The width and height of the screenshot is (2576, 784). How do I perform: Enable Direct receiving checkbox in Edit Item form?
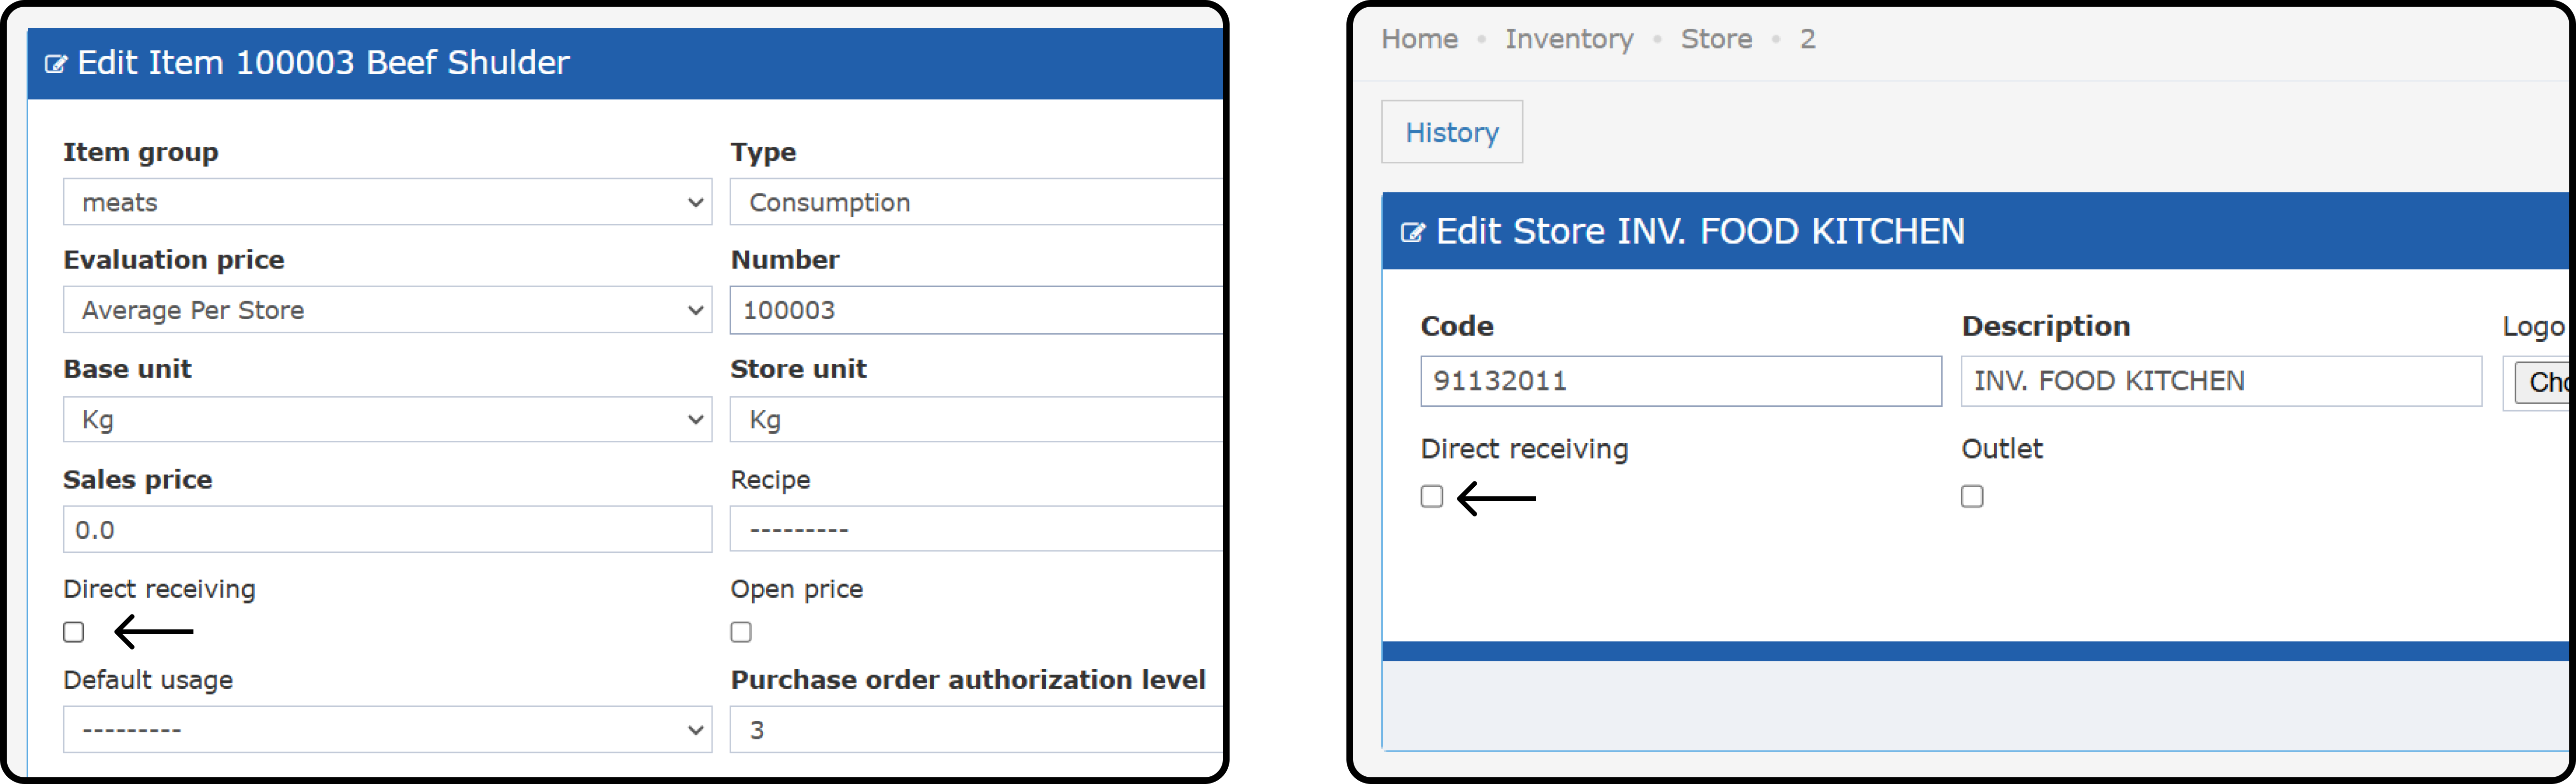74,632
